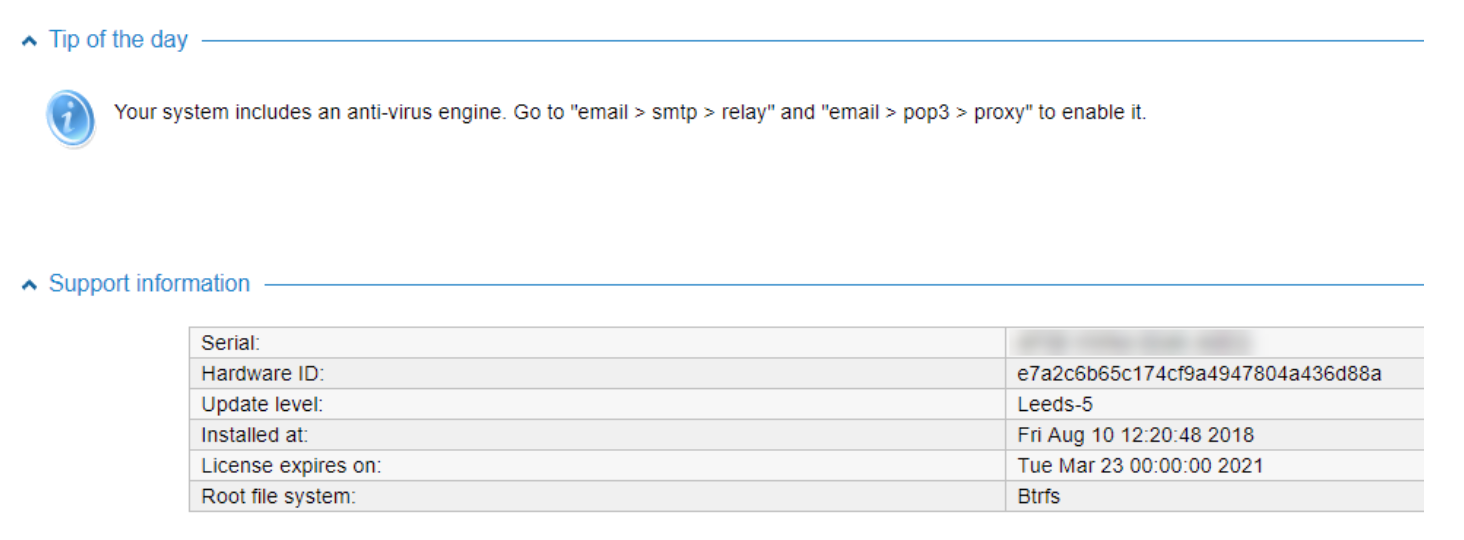The width and height of the screenshot is (1464, 540).
Task: Collapse the Support information section
Action: click(x=28, y=285)
